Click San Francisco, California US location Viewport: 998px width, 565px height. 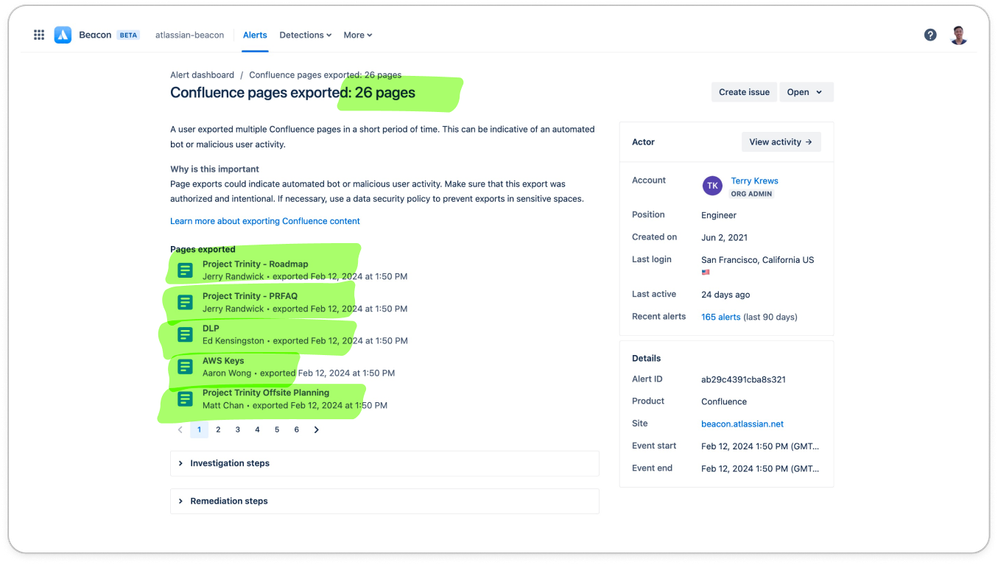757,260
